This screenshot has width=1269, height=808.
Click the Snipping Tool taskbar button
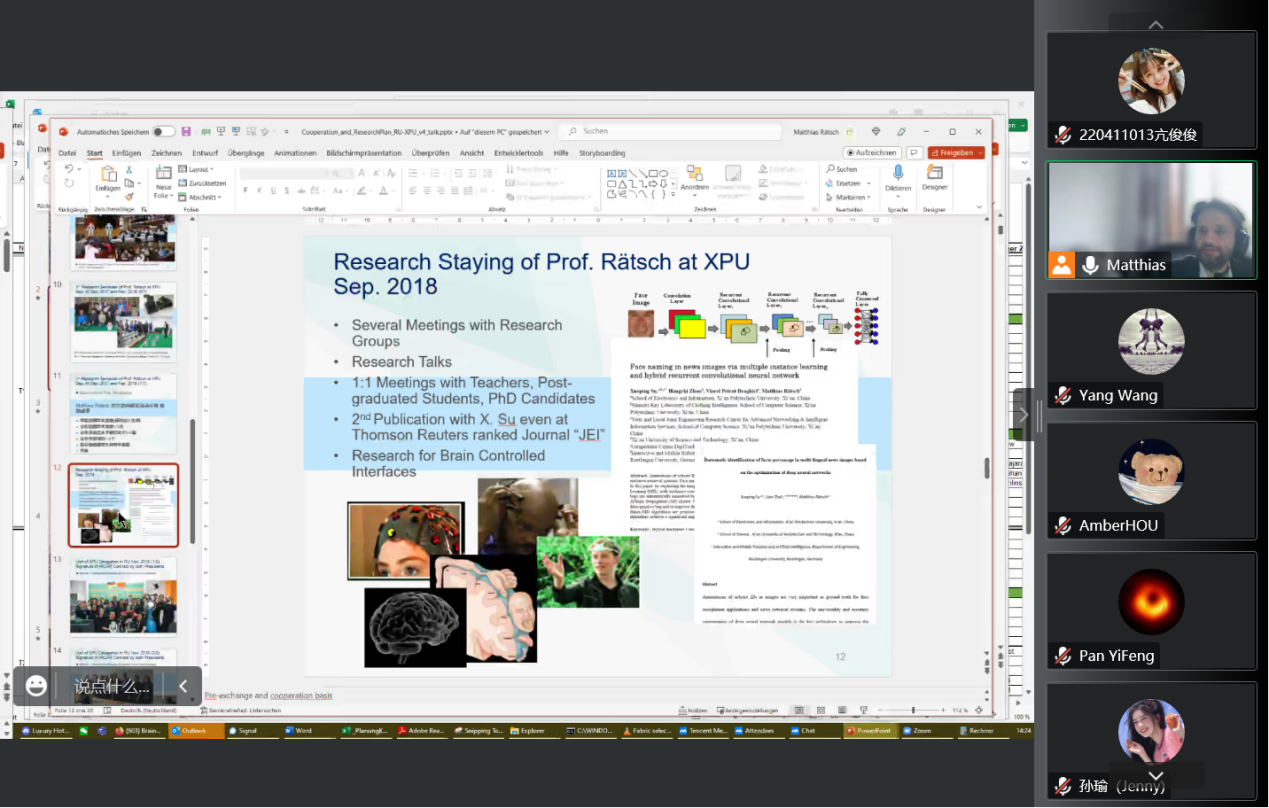[x=479, y=731]
